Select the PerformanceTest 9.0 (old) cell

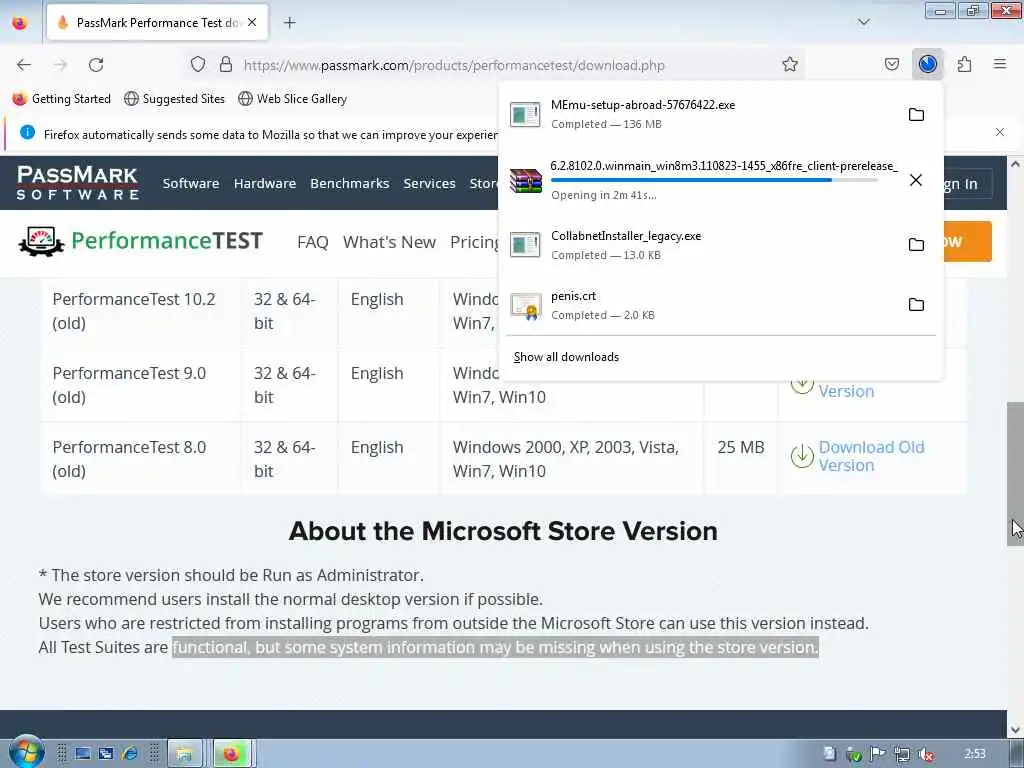141,385
